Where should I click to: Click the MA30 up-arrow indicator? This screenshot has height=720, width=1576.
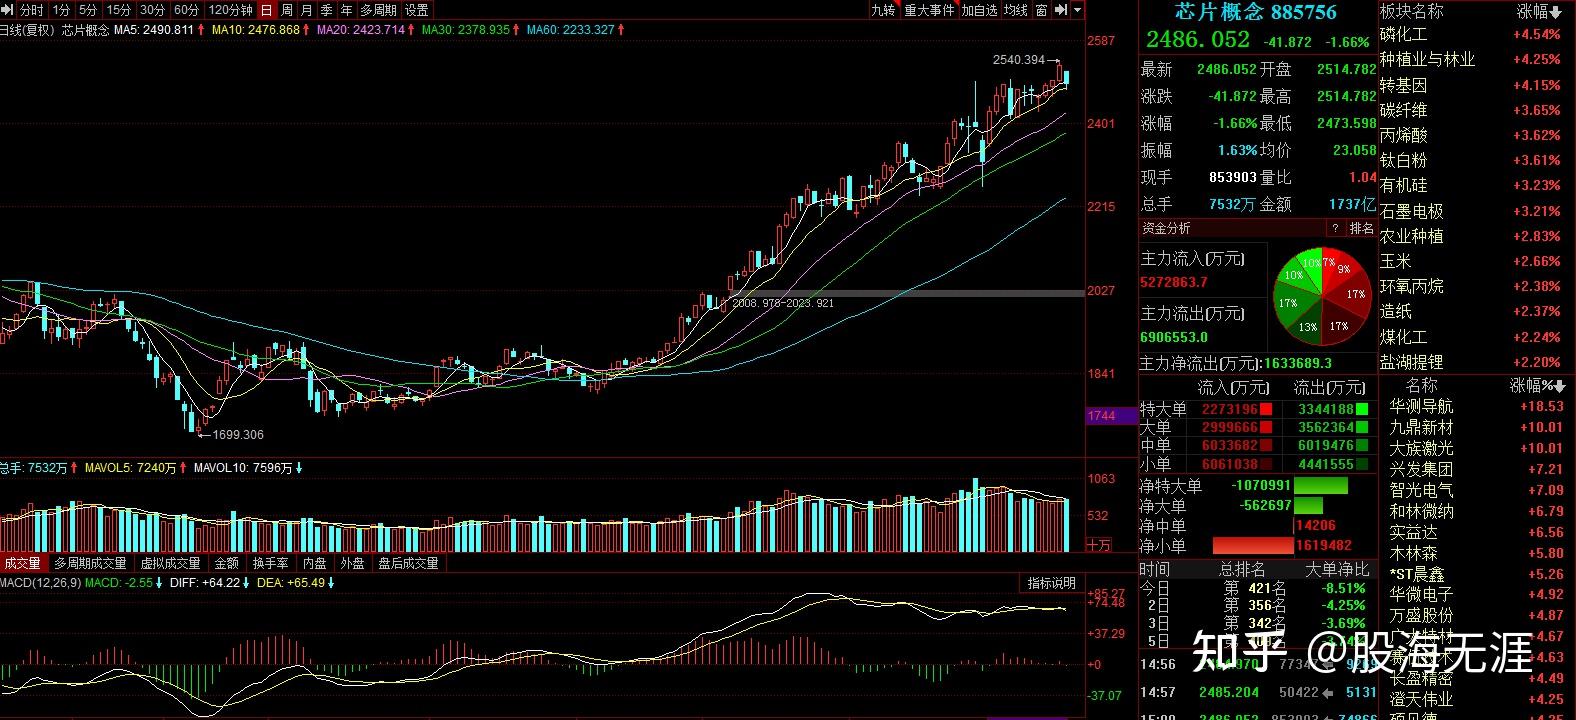[517, 30]
